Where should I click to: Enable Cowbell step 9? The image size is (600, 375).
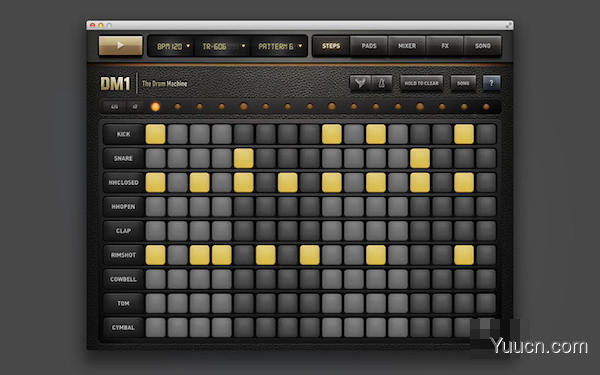tap(332, 279)
